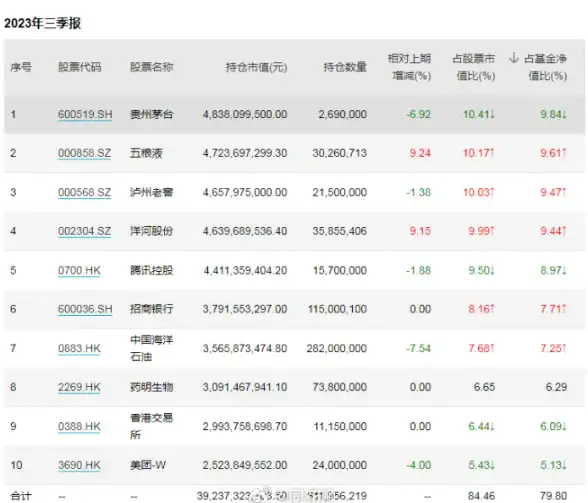The height and width of the screenshot is (503, 588).
Task: Select market value 4,639,689,536.40
Action: pos(245,231)
